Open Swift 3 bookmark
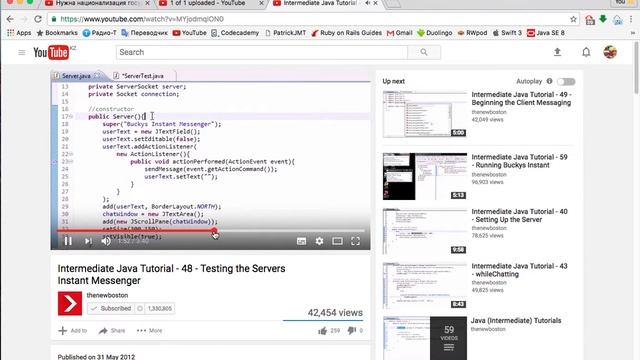 507,33
